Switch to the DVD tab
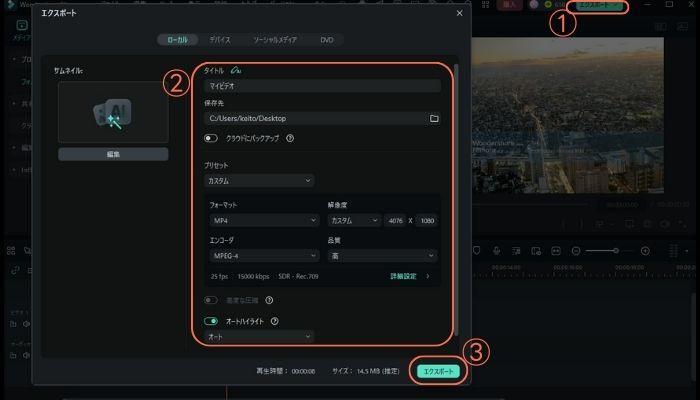The width and height of the screenshot is (700, 400). click(x=327, y=40)
